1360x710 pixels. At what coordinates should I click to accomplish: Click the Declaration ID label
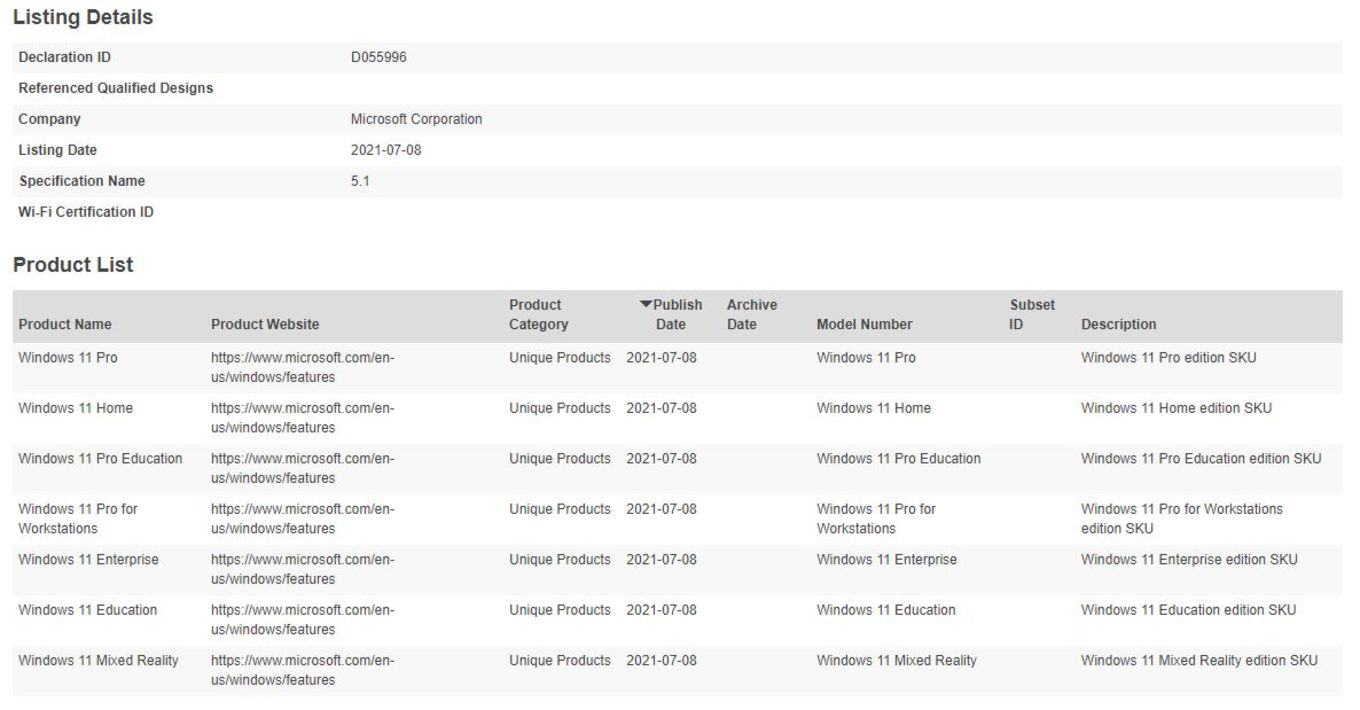(65, 57)
